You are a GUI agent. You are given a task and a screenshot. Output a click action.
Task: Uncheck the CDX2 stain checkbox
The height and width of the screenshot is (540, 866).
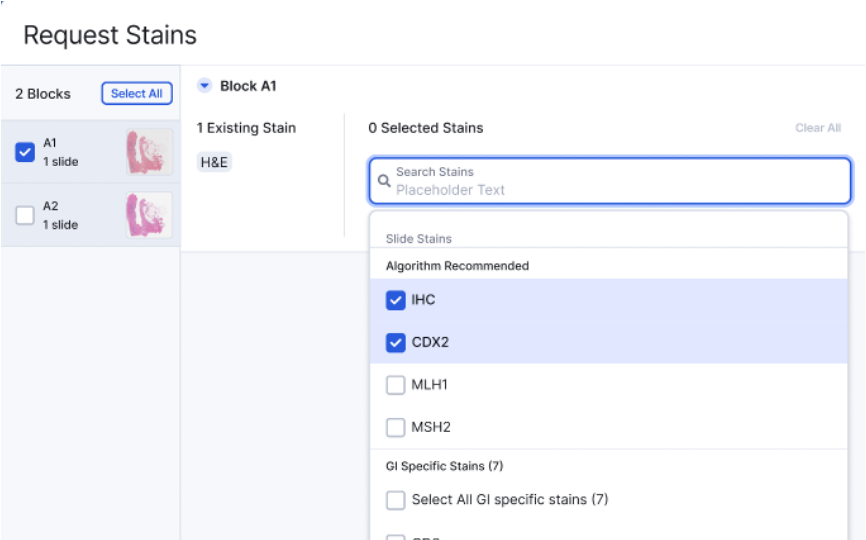[x=396, y=343]
